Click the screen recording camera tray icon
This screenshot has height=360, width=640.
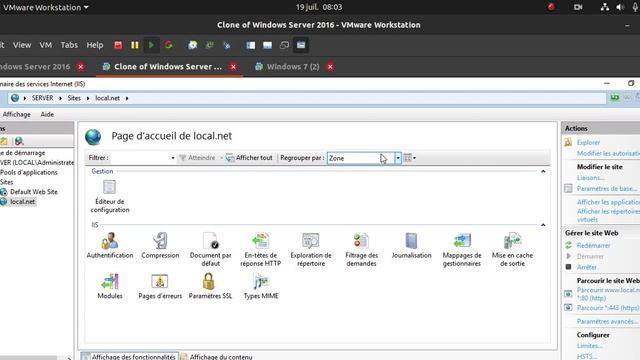coord(578,7)
